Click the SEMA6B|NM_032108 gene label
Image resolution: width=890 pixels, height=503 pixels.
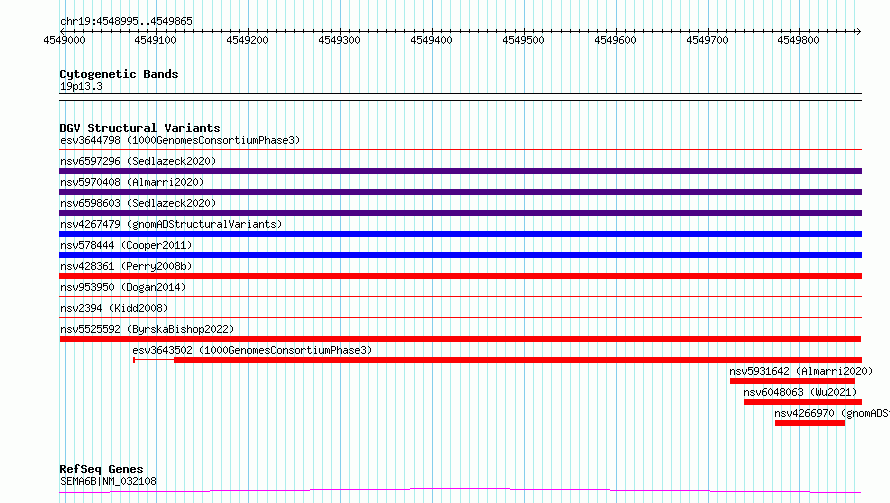point(108,481)
